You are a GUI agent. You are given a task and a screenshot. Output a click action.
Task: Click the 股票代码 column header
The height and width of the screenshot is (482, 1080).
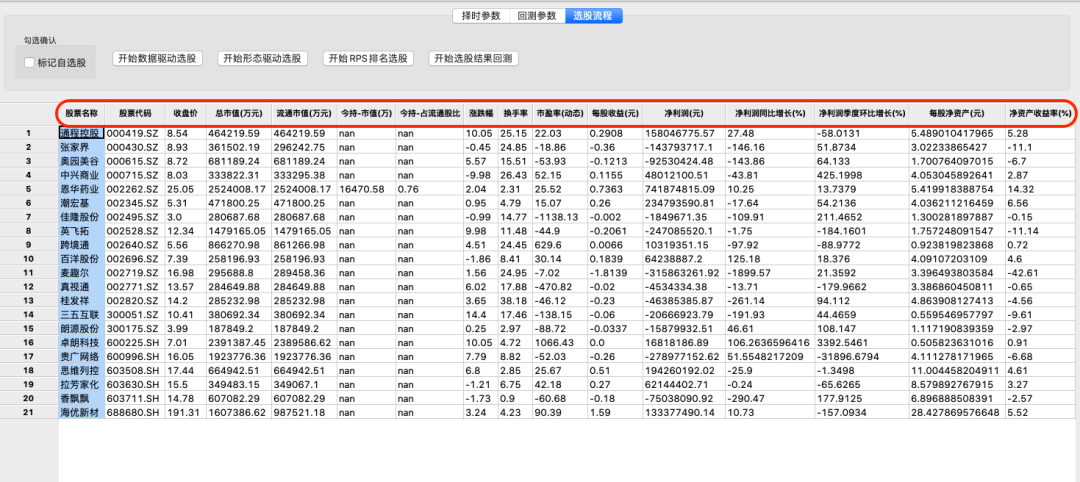(x=135, y=114)
